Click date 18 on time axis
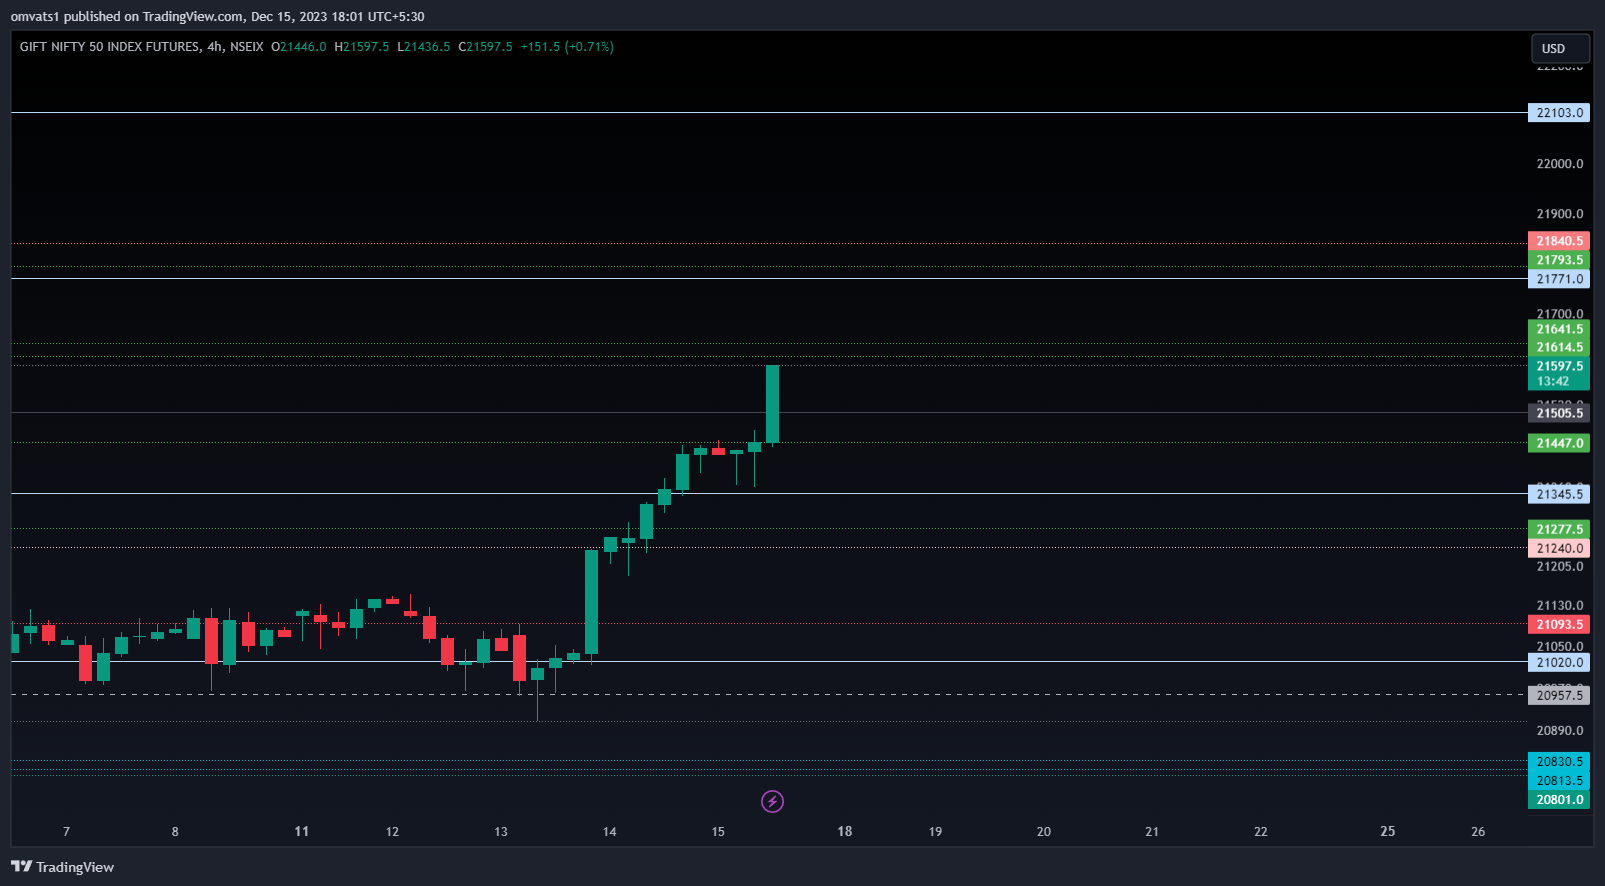Screen dimensions: 1605x886 [845, 831]
